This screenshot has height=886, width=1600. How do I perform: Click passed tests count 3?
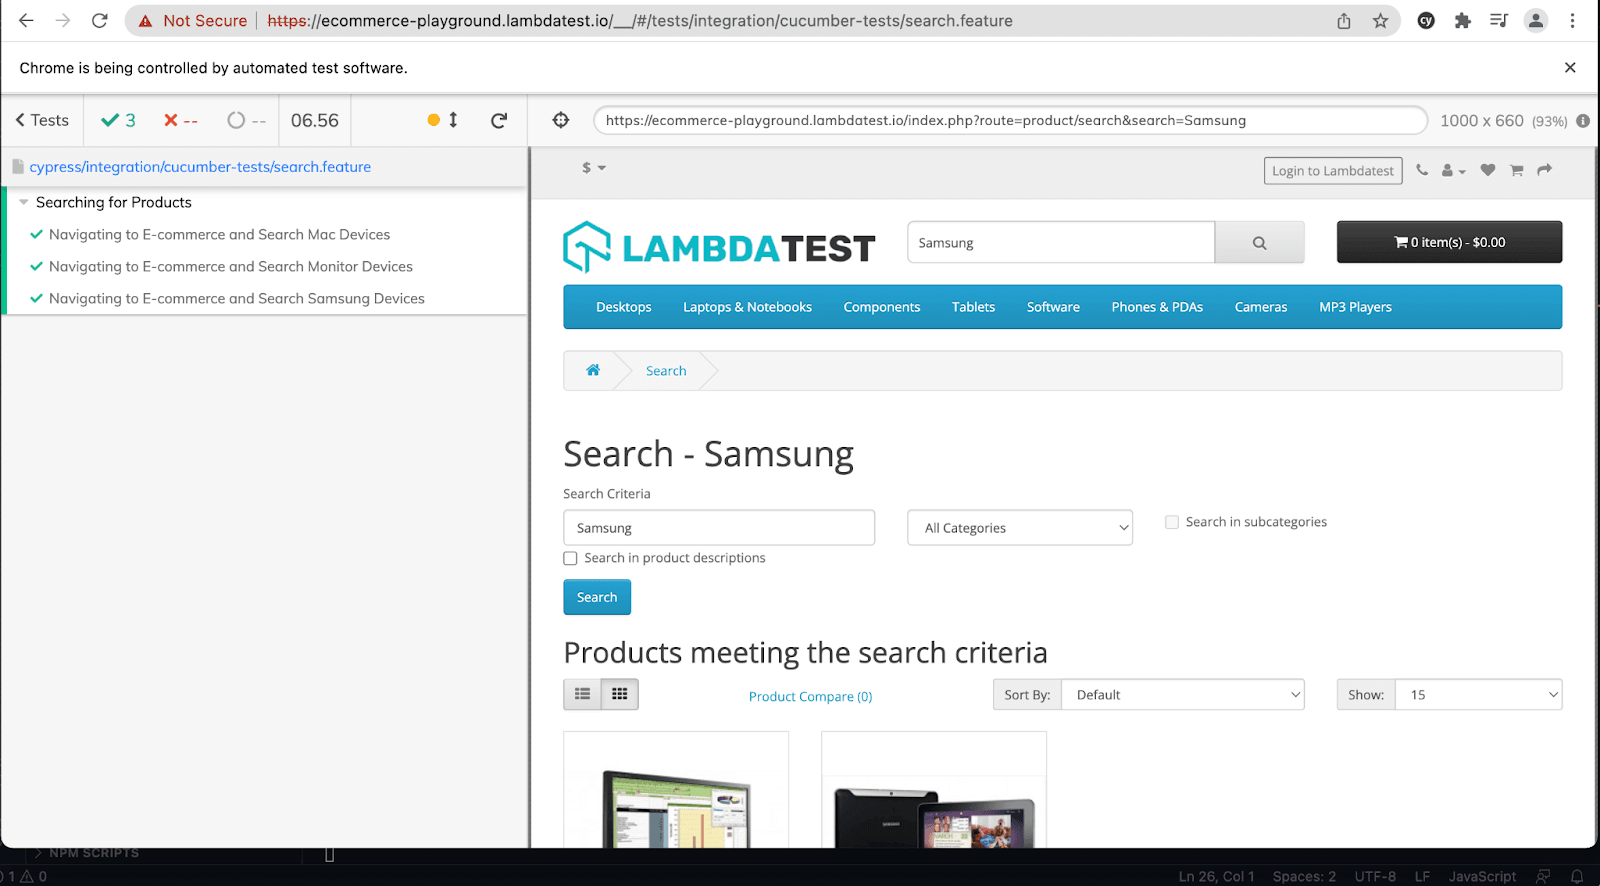118,120
